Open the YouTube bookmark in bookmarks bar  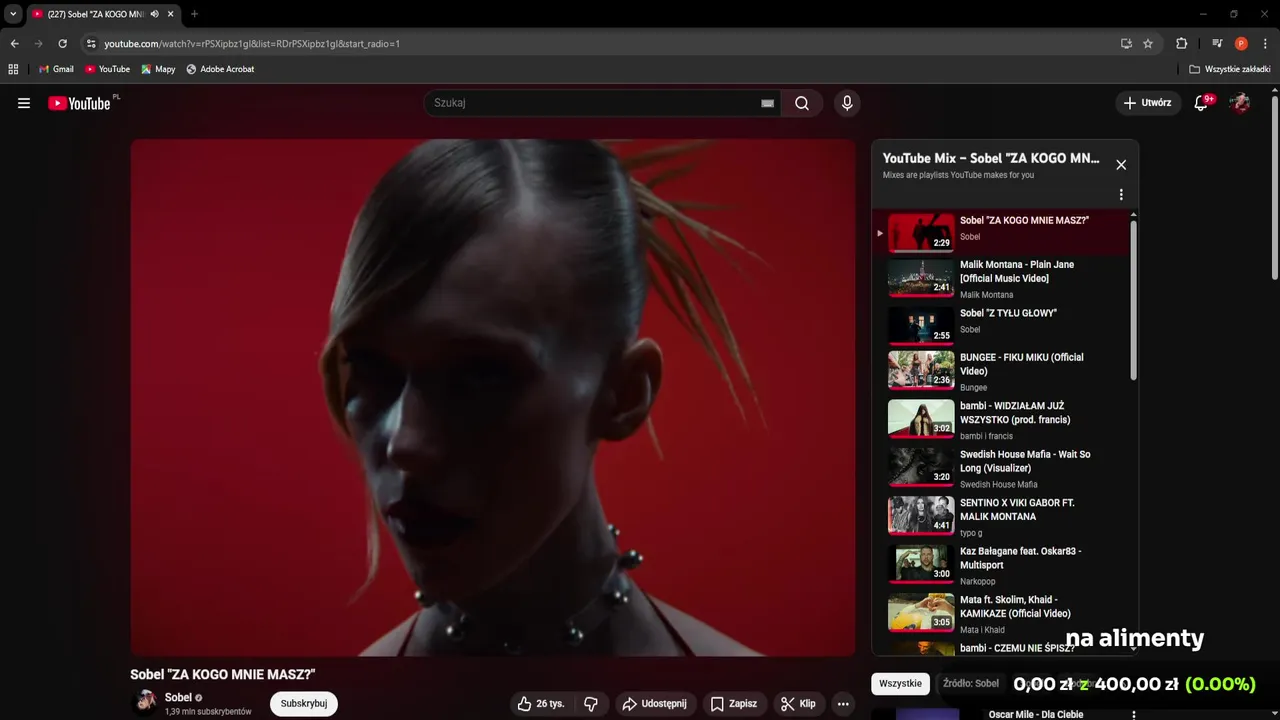[x=107, y=69]
